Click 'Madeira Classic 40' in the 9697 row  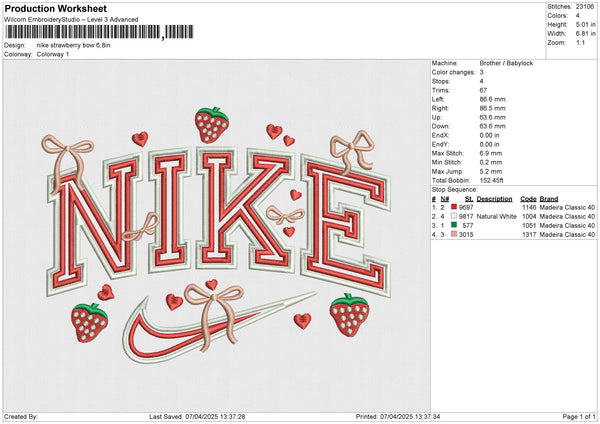click(567, 207)
